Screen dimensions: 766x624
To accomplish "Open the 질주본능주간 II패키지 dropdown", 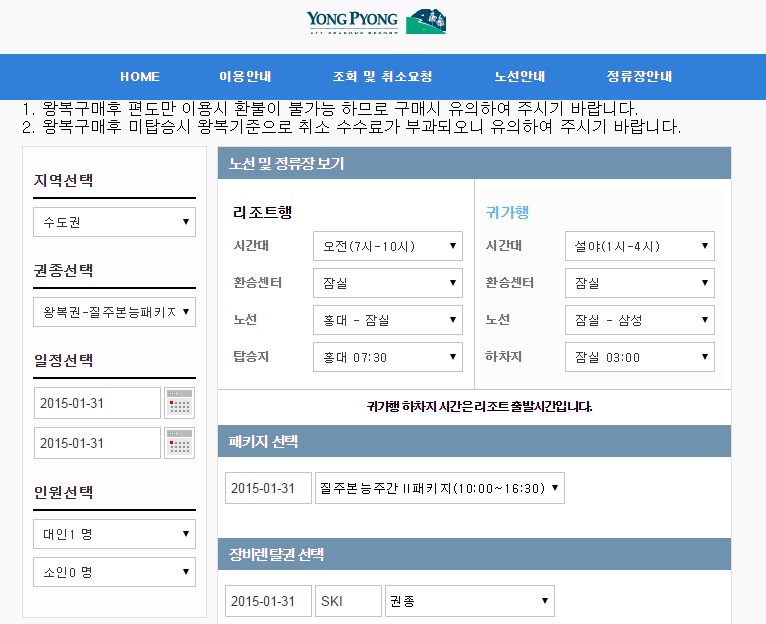I will pos(440,488).
